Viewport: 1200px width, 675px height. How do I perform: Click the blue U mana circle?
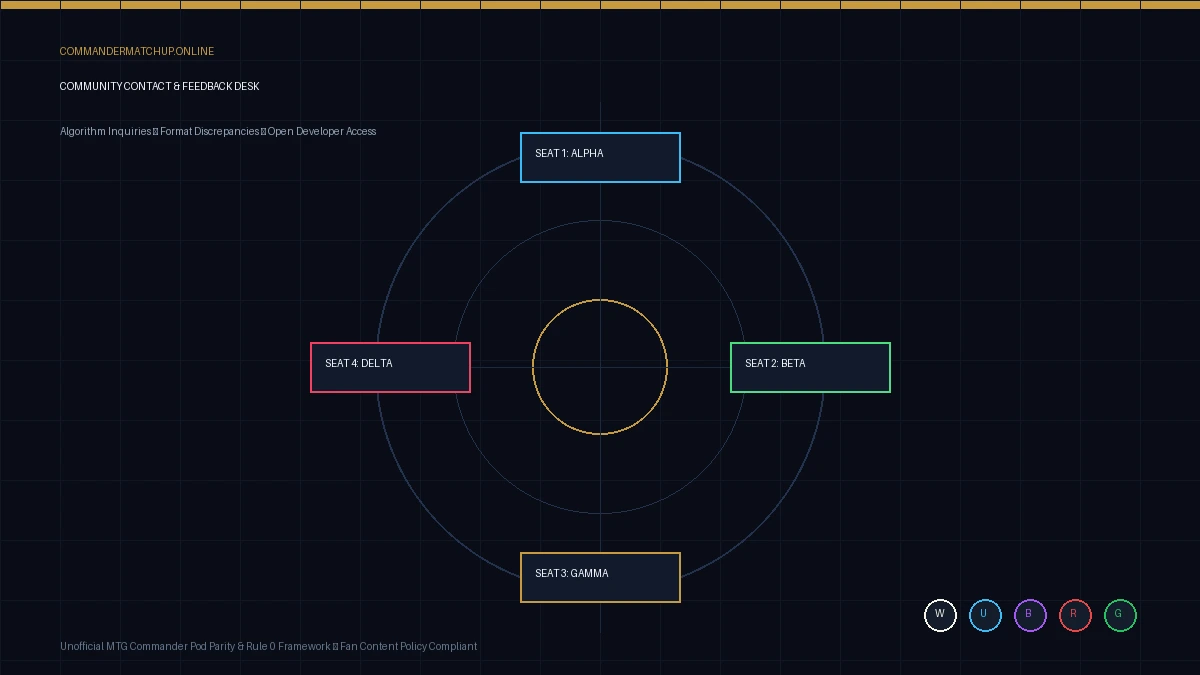985,615
